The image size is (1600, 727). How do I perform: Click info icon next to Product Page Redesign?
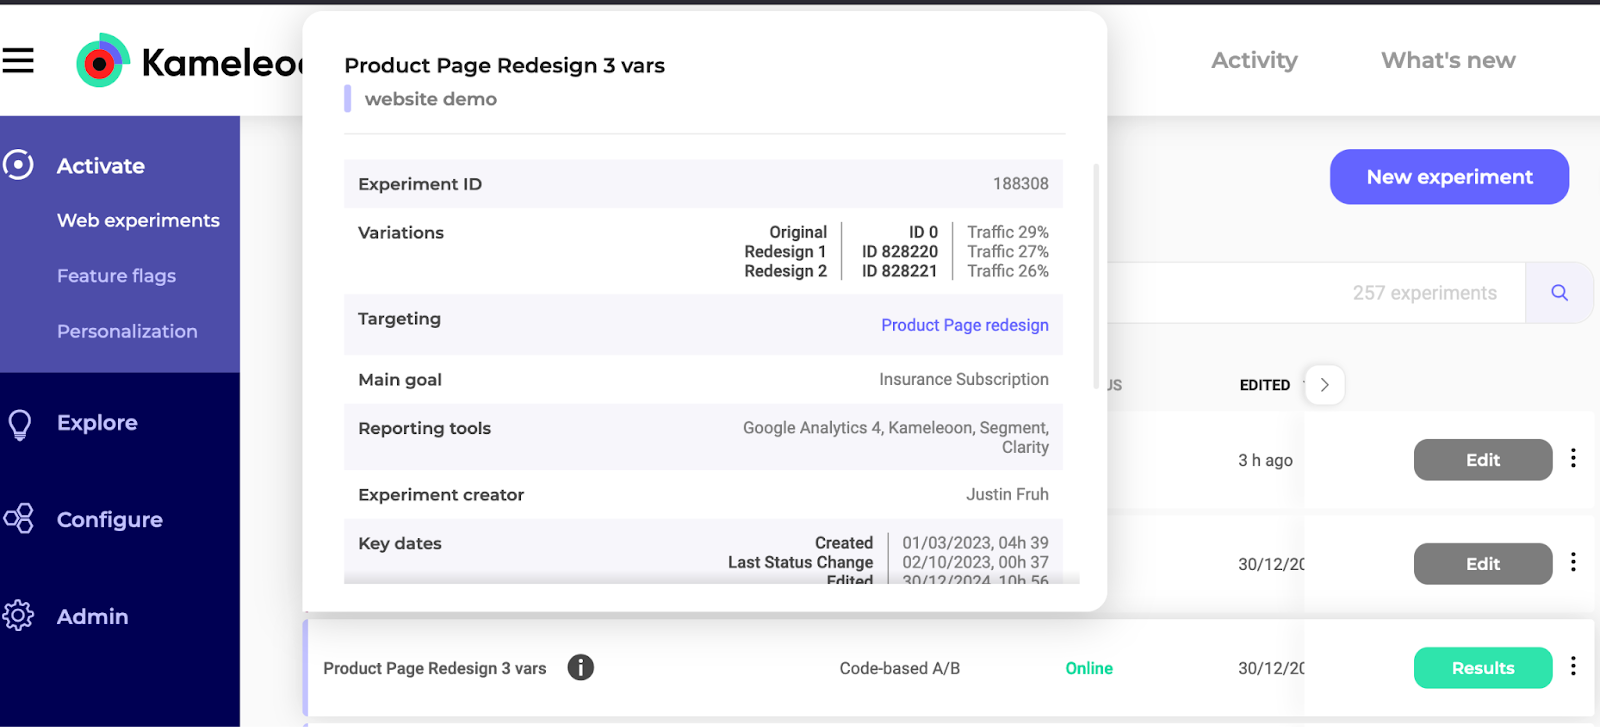[x=580, y=667]
